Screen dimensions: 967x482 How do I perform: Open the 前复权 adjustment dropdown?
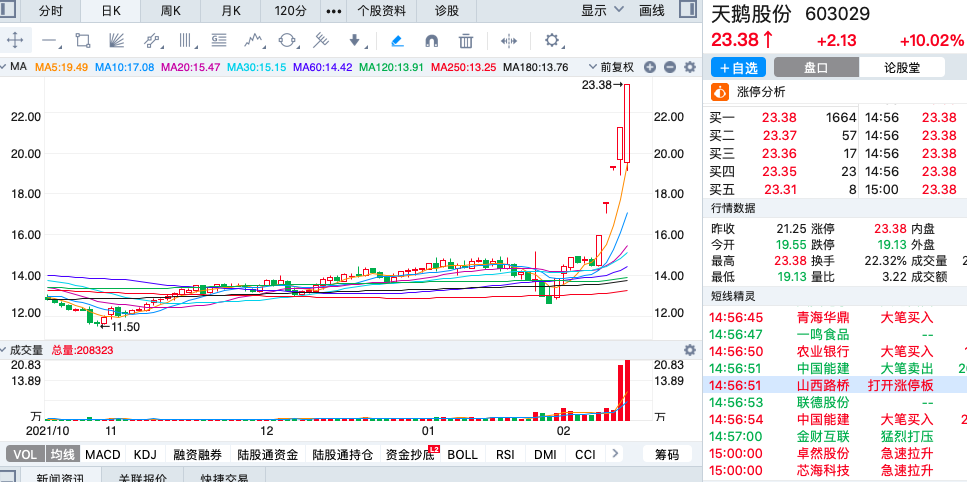615,67
